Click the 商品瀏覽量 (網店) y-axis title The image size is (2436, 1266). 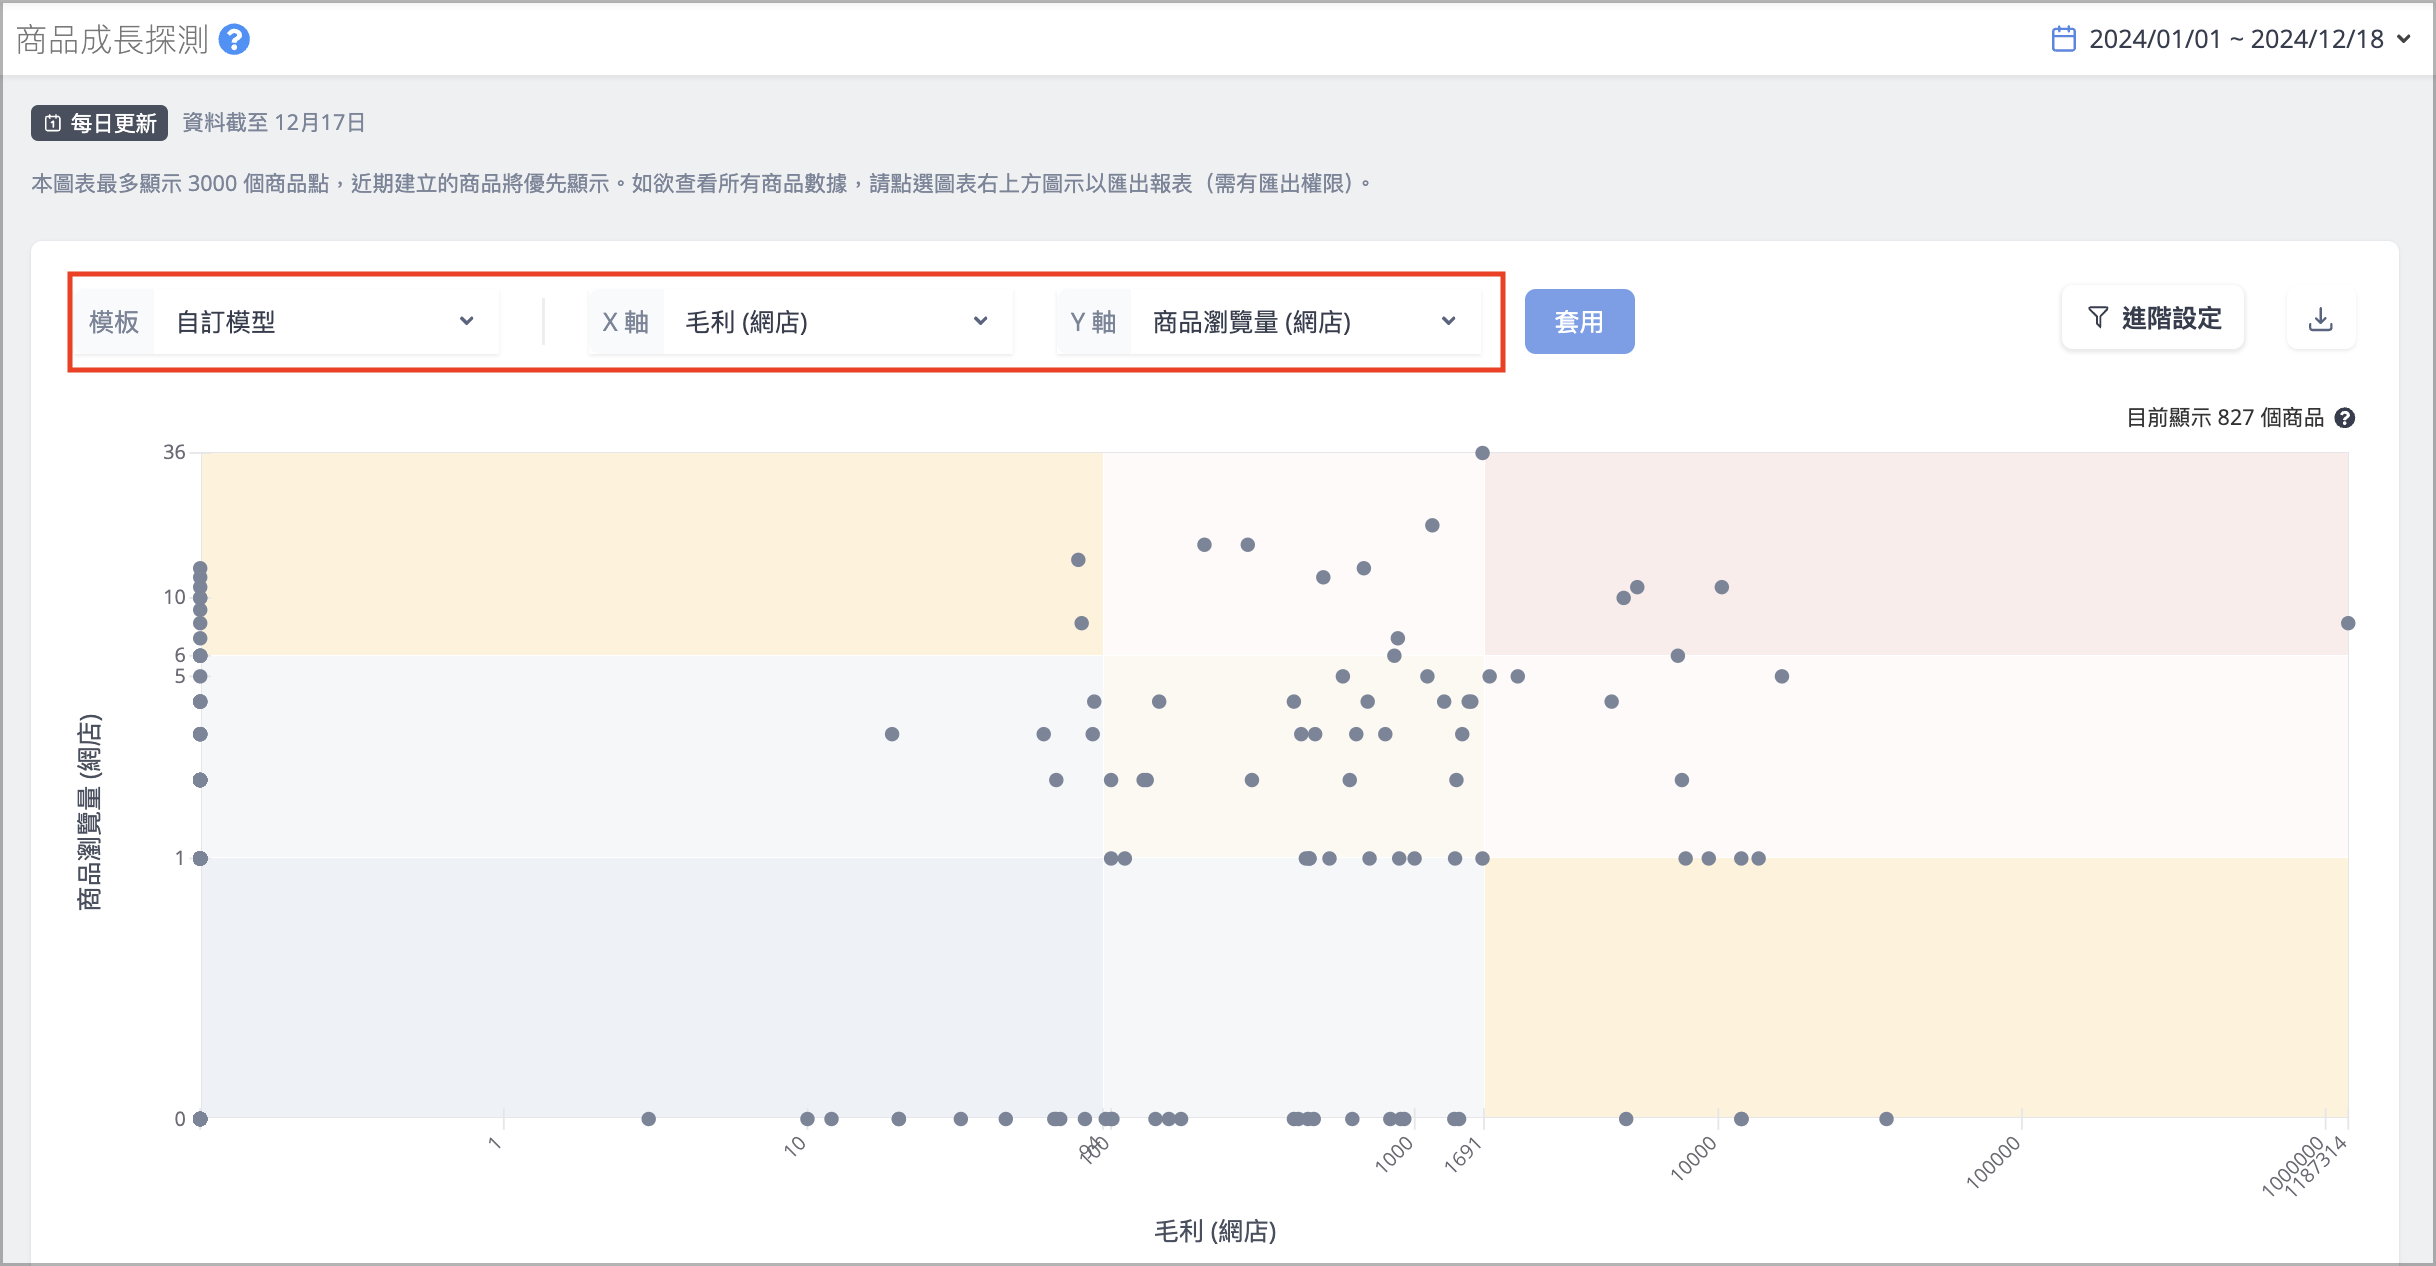89,812
